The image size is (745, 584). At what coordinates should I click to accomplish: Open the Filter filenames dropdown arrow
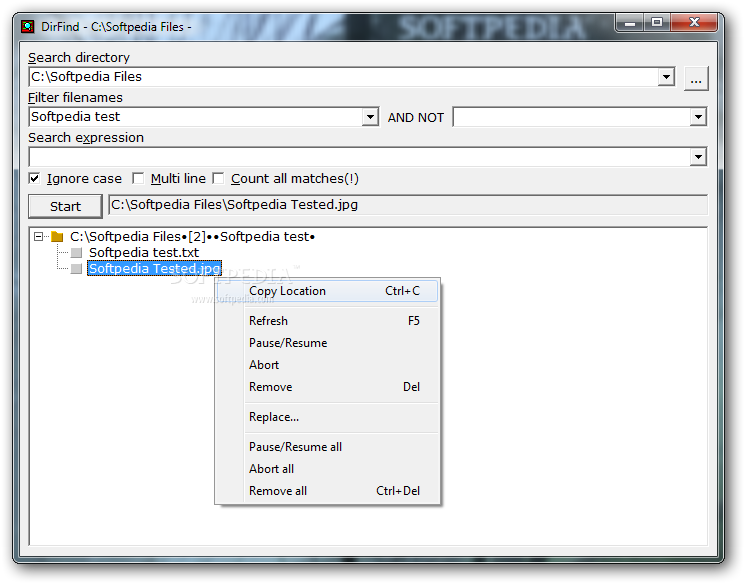(370, 117)
